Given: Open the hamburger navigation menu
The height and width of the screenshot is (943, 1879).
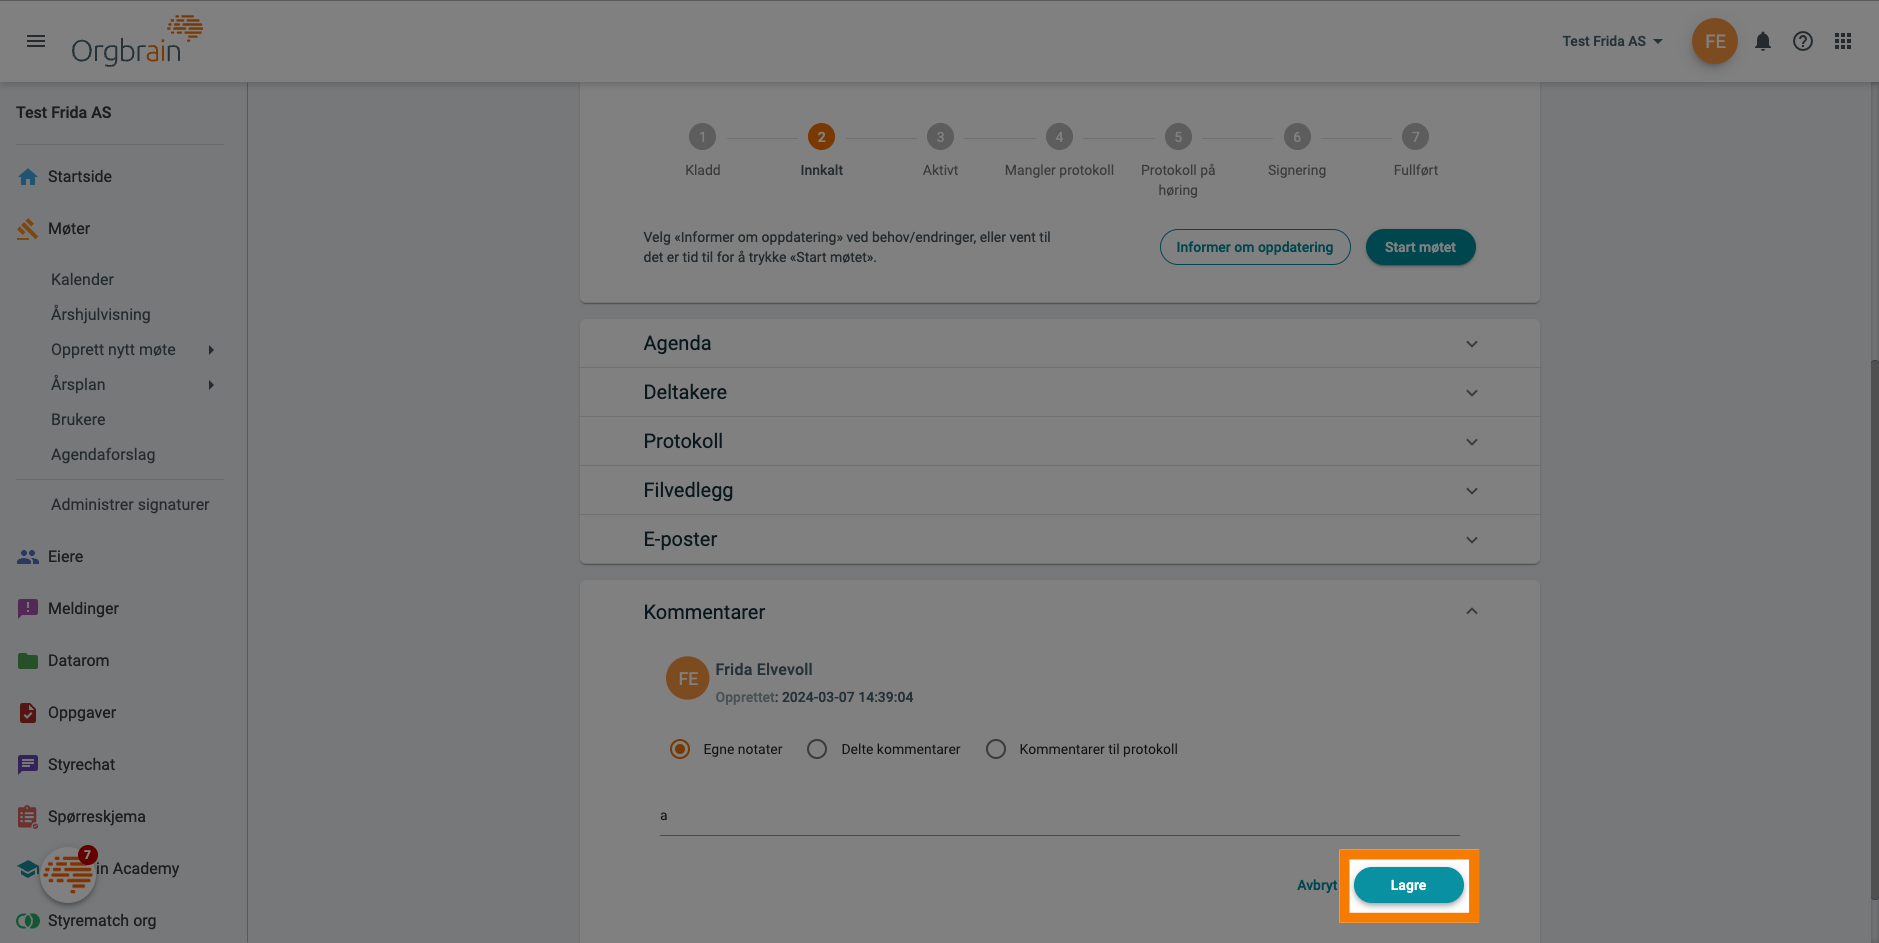Looking at the screenshot, I should 36,41.
